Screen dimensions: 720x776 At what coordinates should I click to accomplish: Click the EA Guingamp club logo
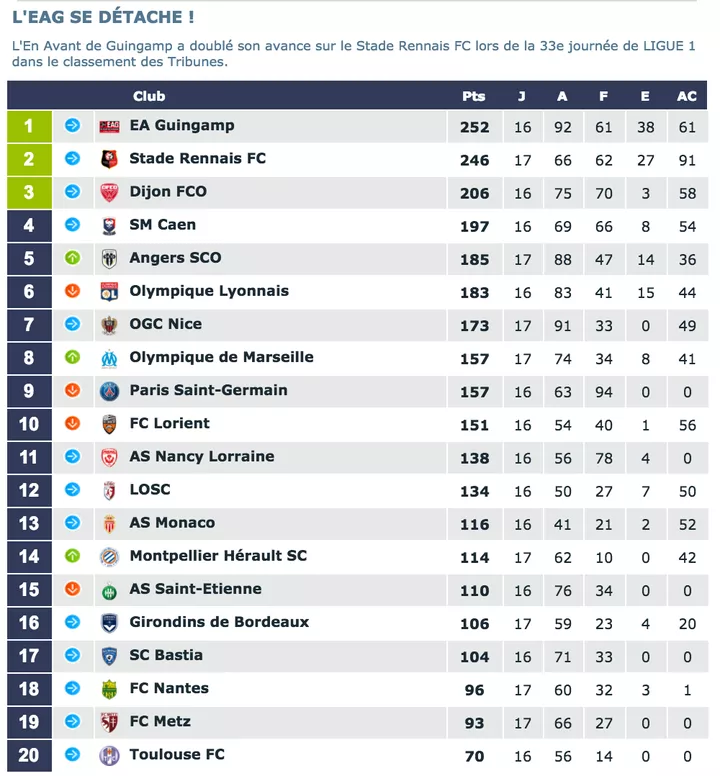coord(109,126)
